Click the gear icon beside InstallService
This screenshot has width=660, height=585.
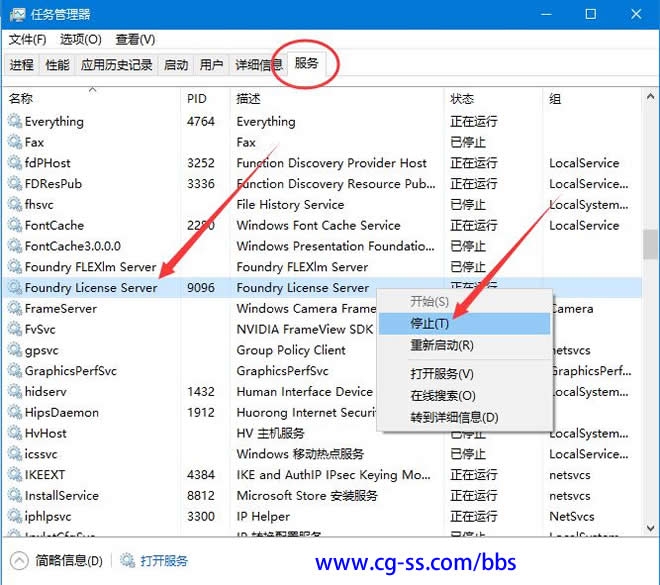(14, 496)
